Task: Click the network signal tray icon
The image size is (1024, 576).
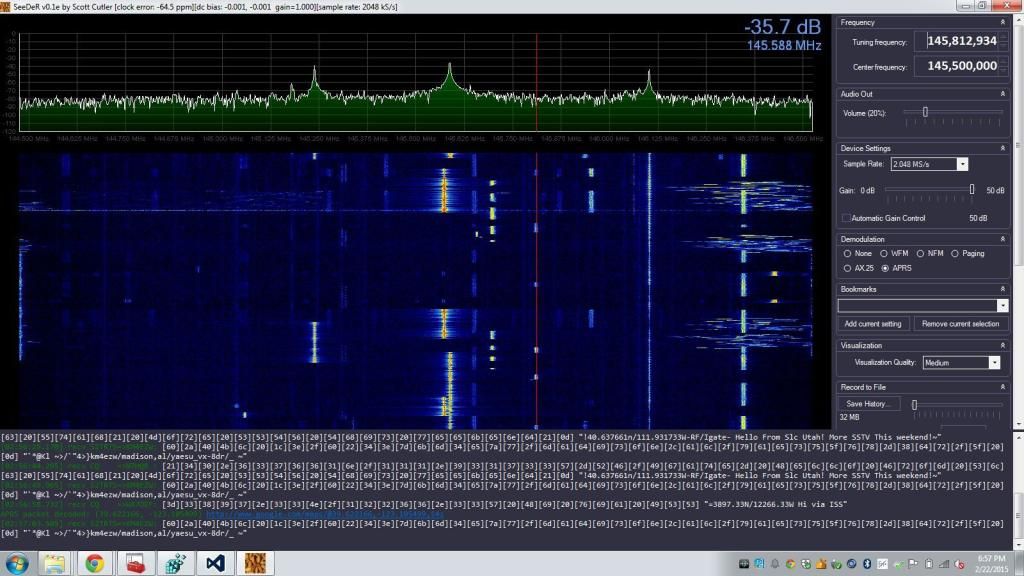Action: pyautogui.click(x=944, y=564)
